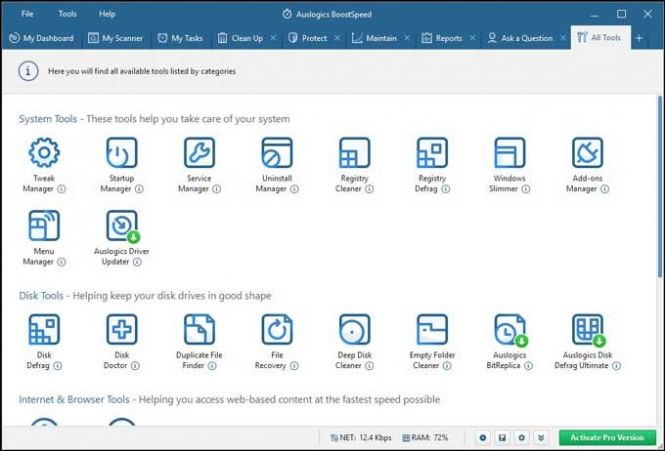This screenshot has height=451, width=665.
Task: Click the info circle in banner
Action: pyautogui.click(x=28, y=71)
